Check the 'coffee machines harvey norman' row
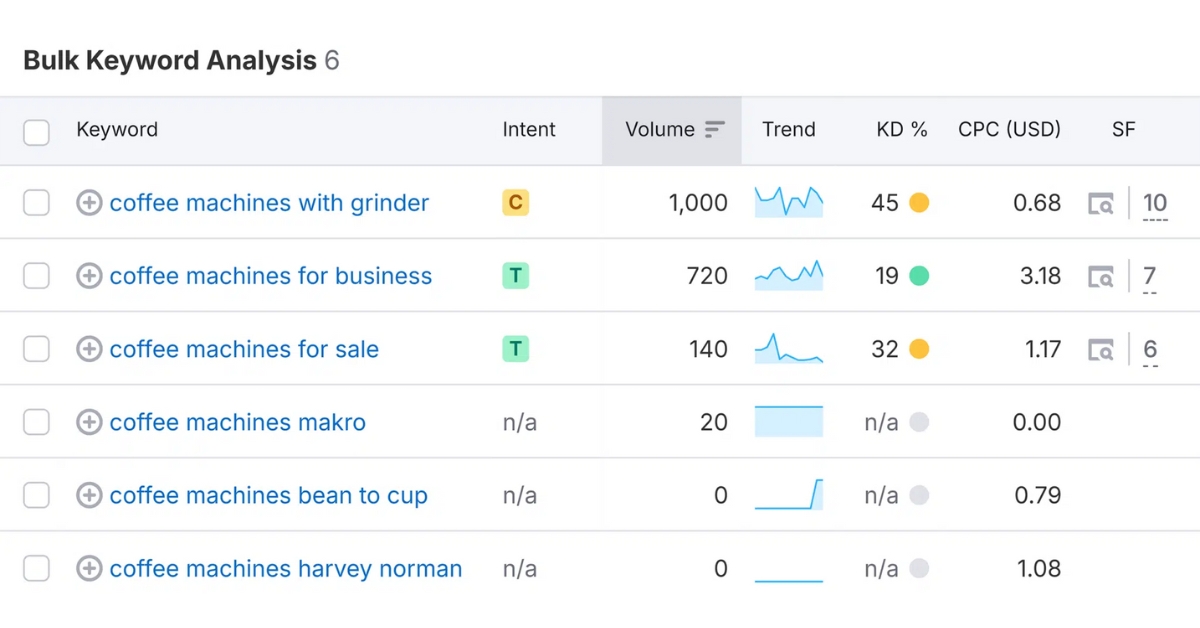This screenshot has width=1200, height=628. [x=36, y=569]
